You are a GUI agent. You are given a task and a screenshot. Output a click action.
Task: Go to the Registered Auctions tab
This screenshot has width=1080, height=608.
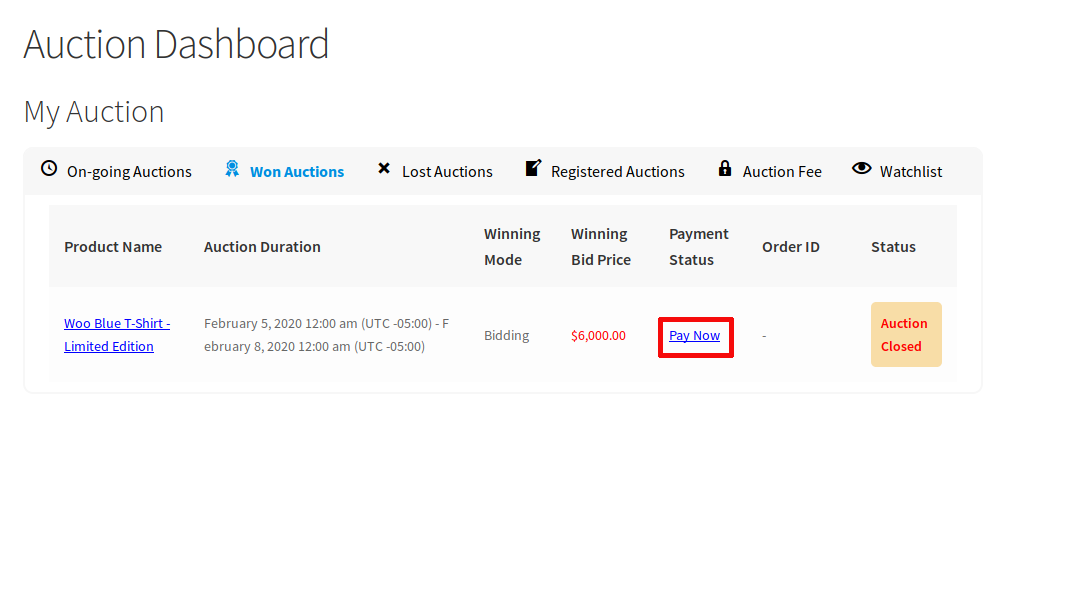pyautogui.click(x=617, y=172)
